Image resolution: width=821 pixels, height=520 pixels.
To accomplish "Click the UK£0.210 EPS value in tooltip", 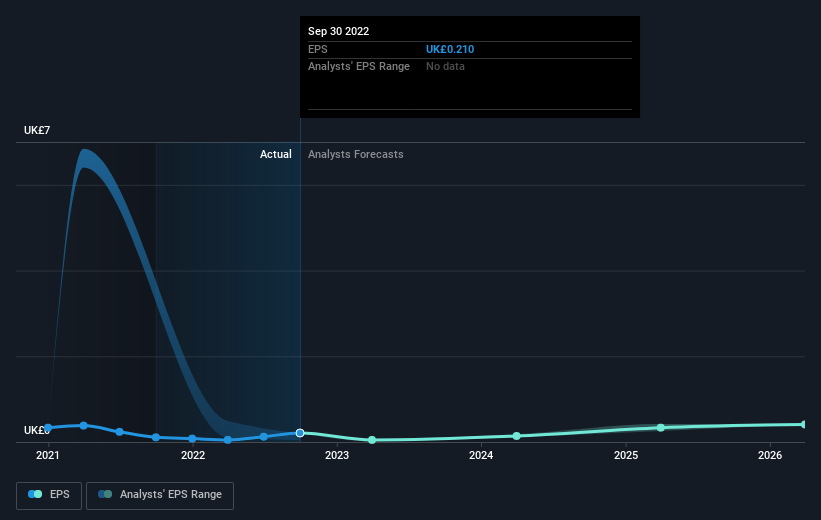I will tap(450, 49).
